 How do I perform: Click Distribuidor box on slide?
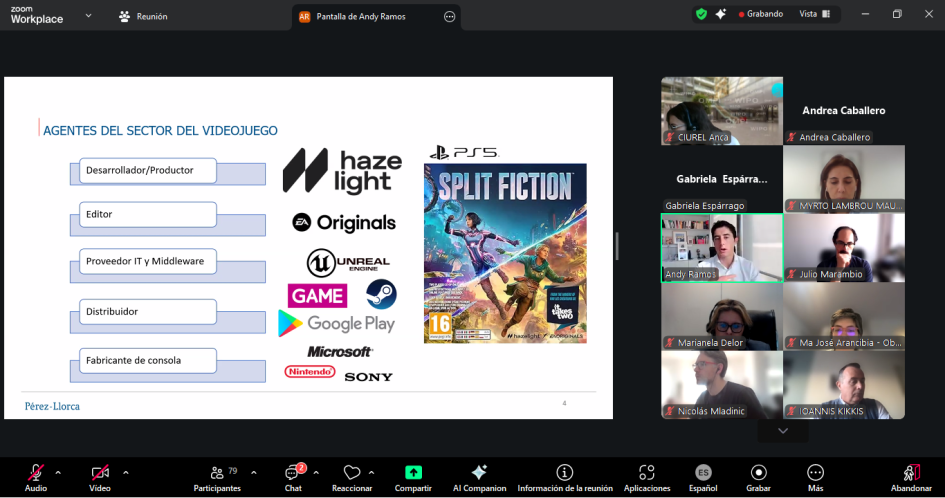(x=148, y=312)
